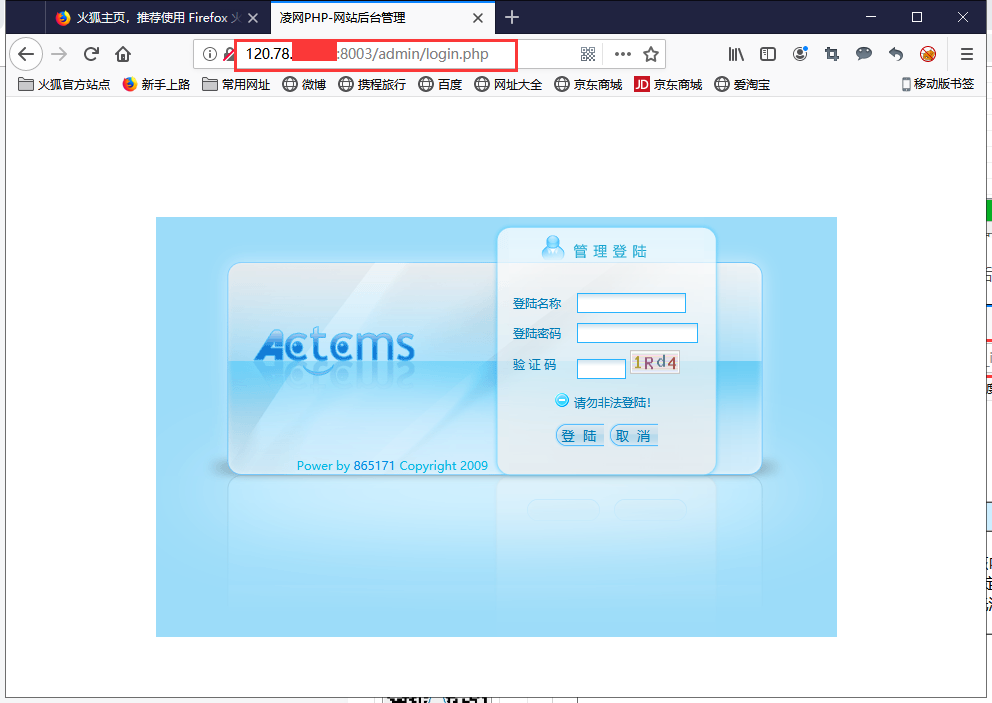Reload the current page
The height and width of the screenshot is (703, 992).
91,54
